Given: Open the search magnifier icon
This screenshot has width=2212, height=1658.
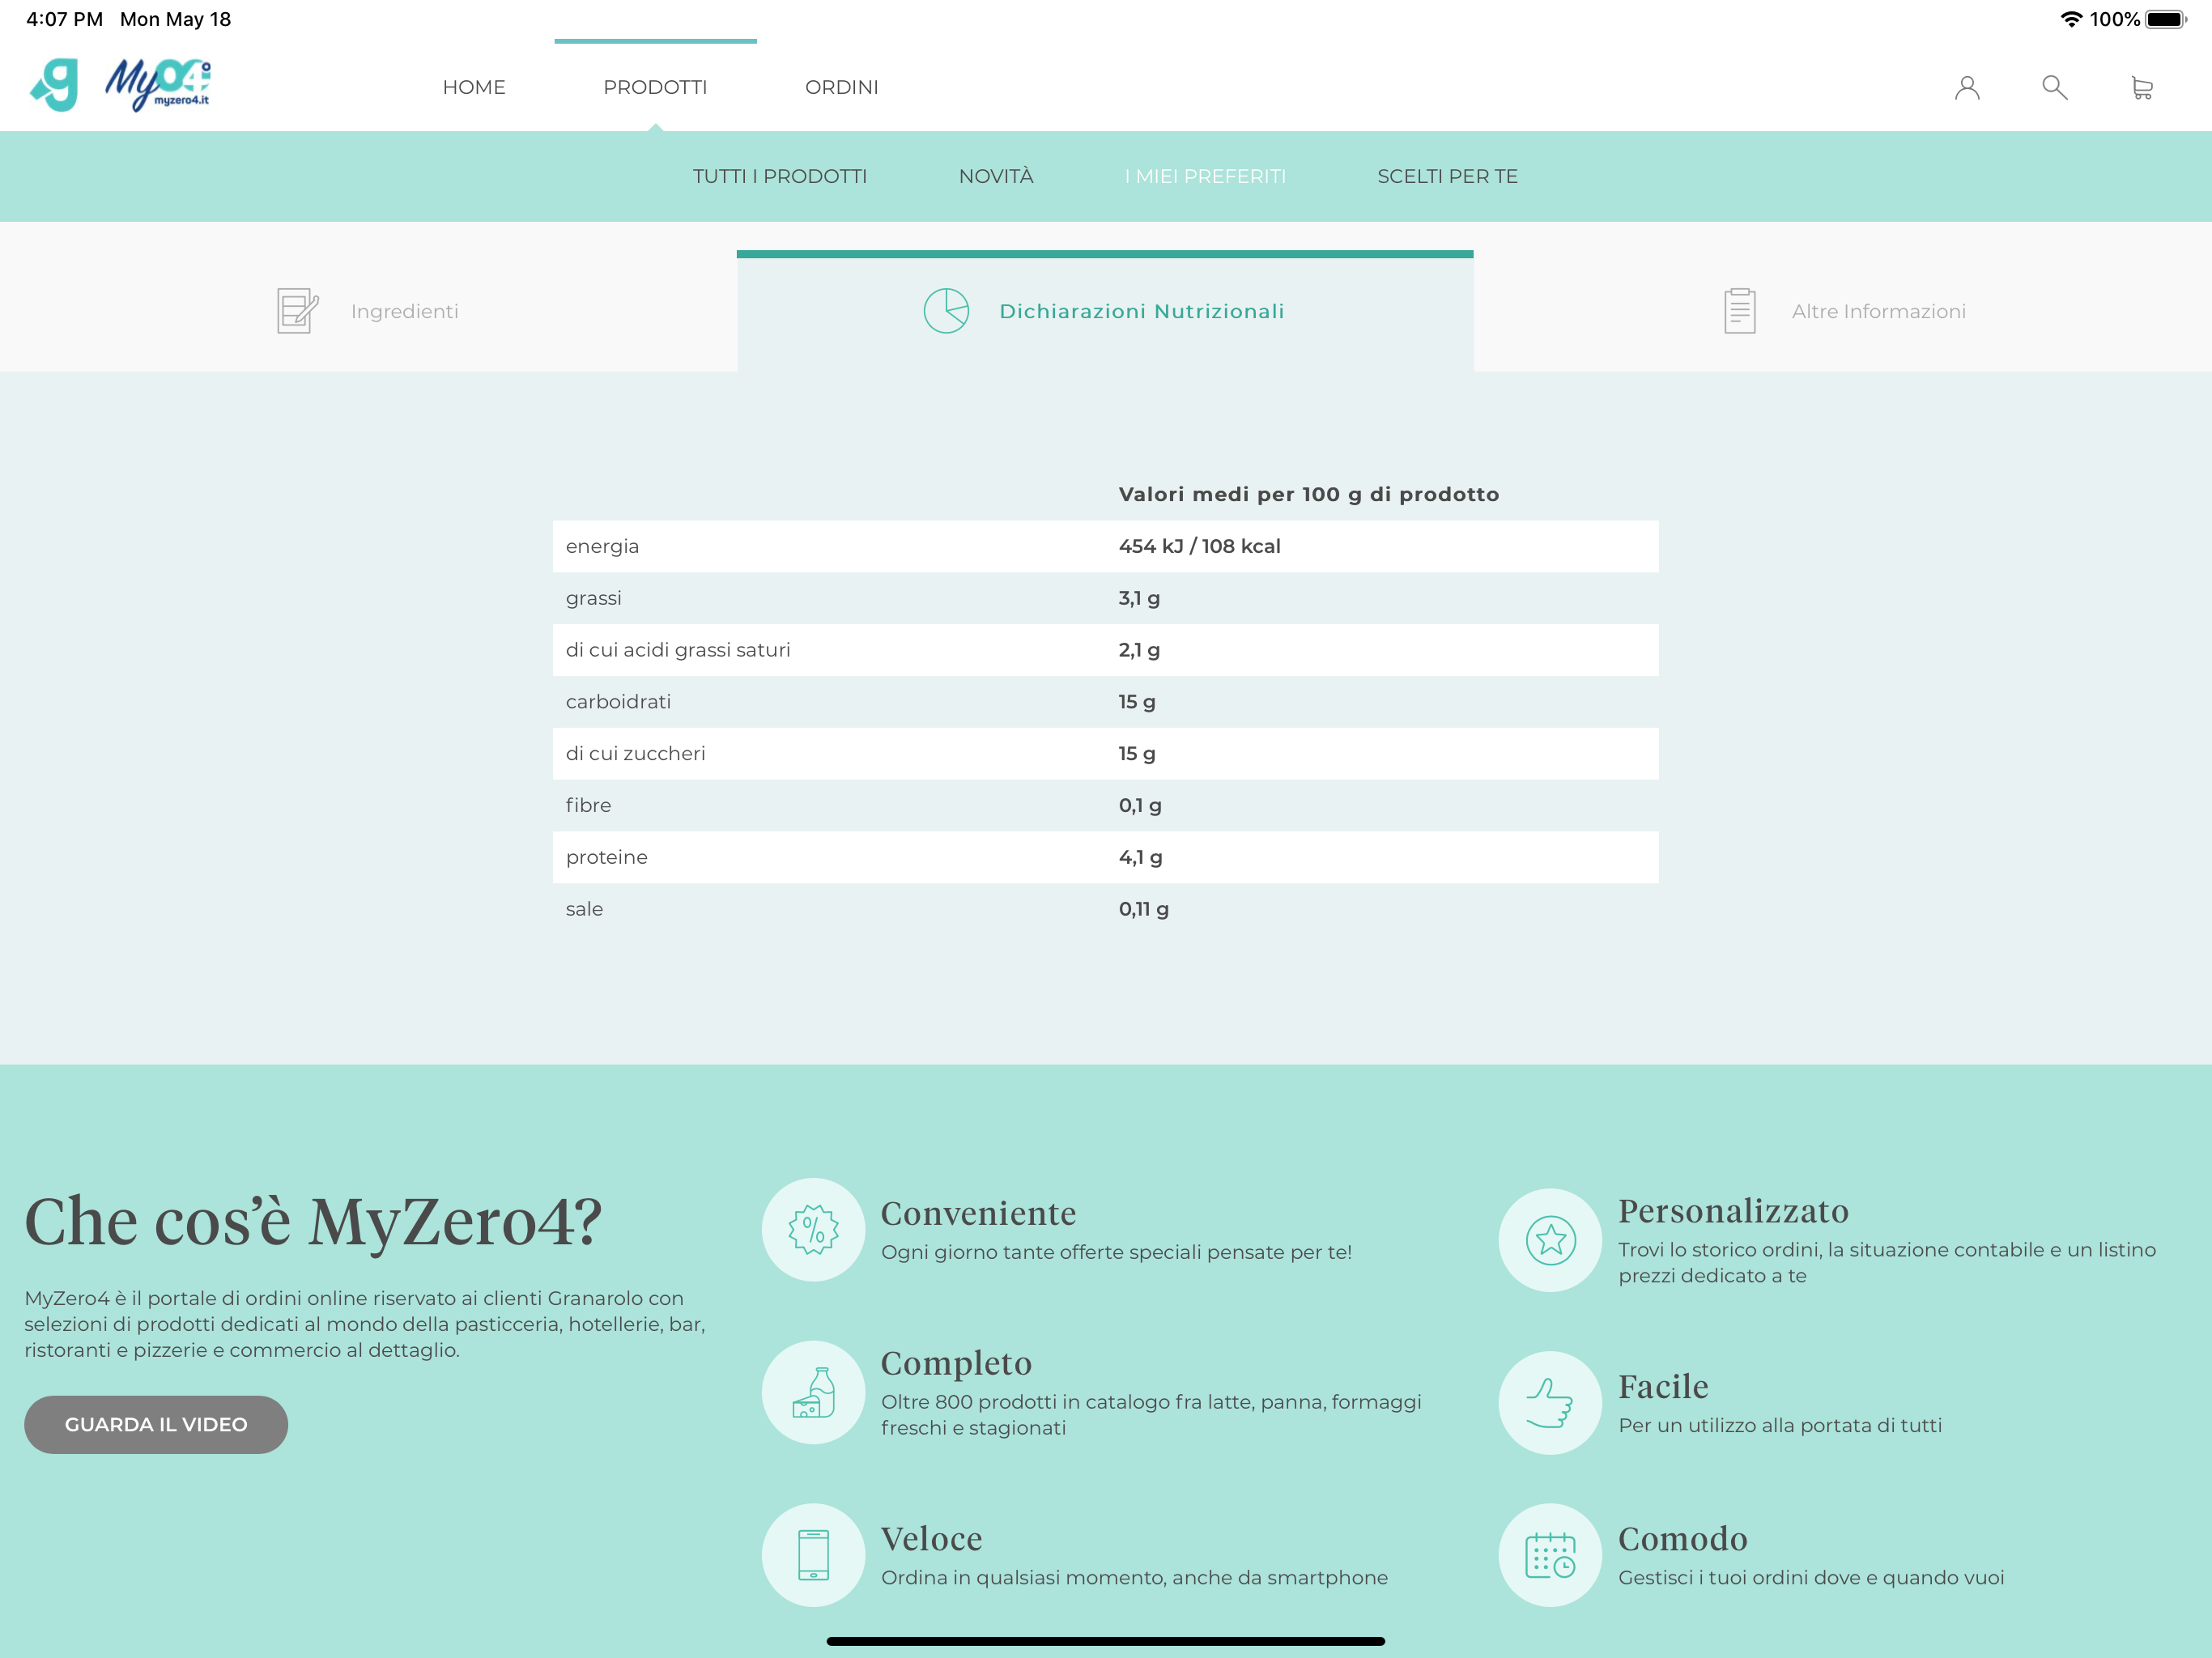Looking at the screenshot, I should pyautogui.click(x=2054, y=87).
